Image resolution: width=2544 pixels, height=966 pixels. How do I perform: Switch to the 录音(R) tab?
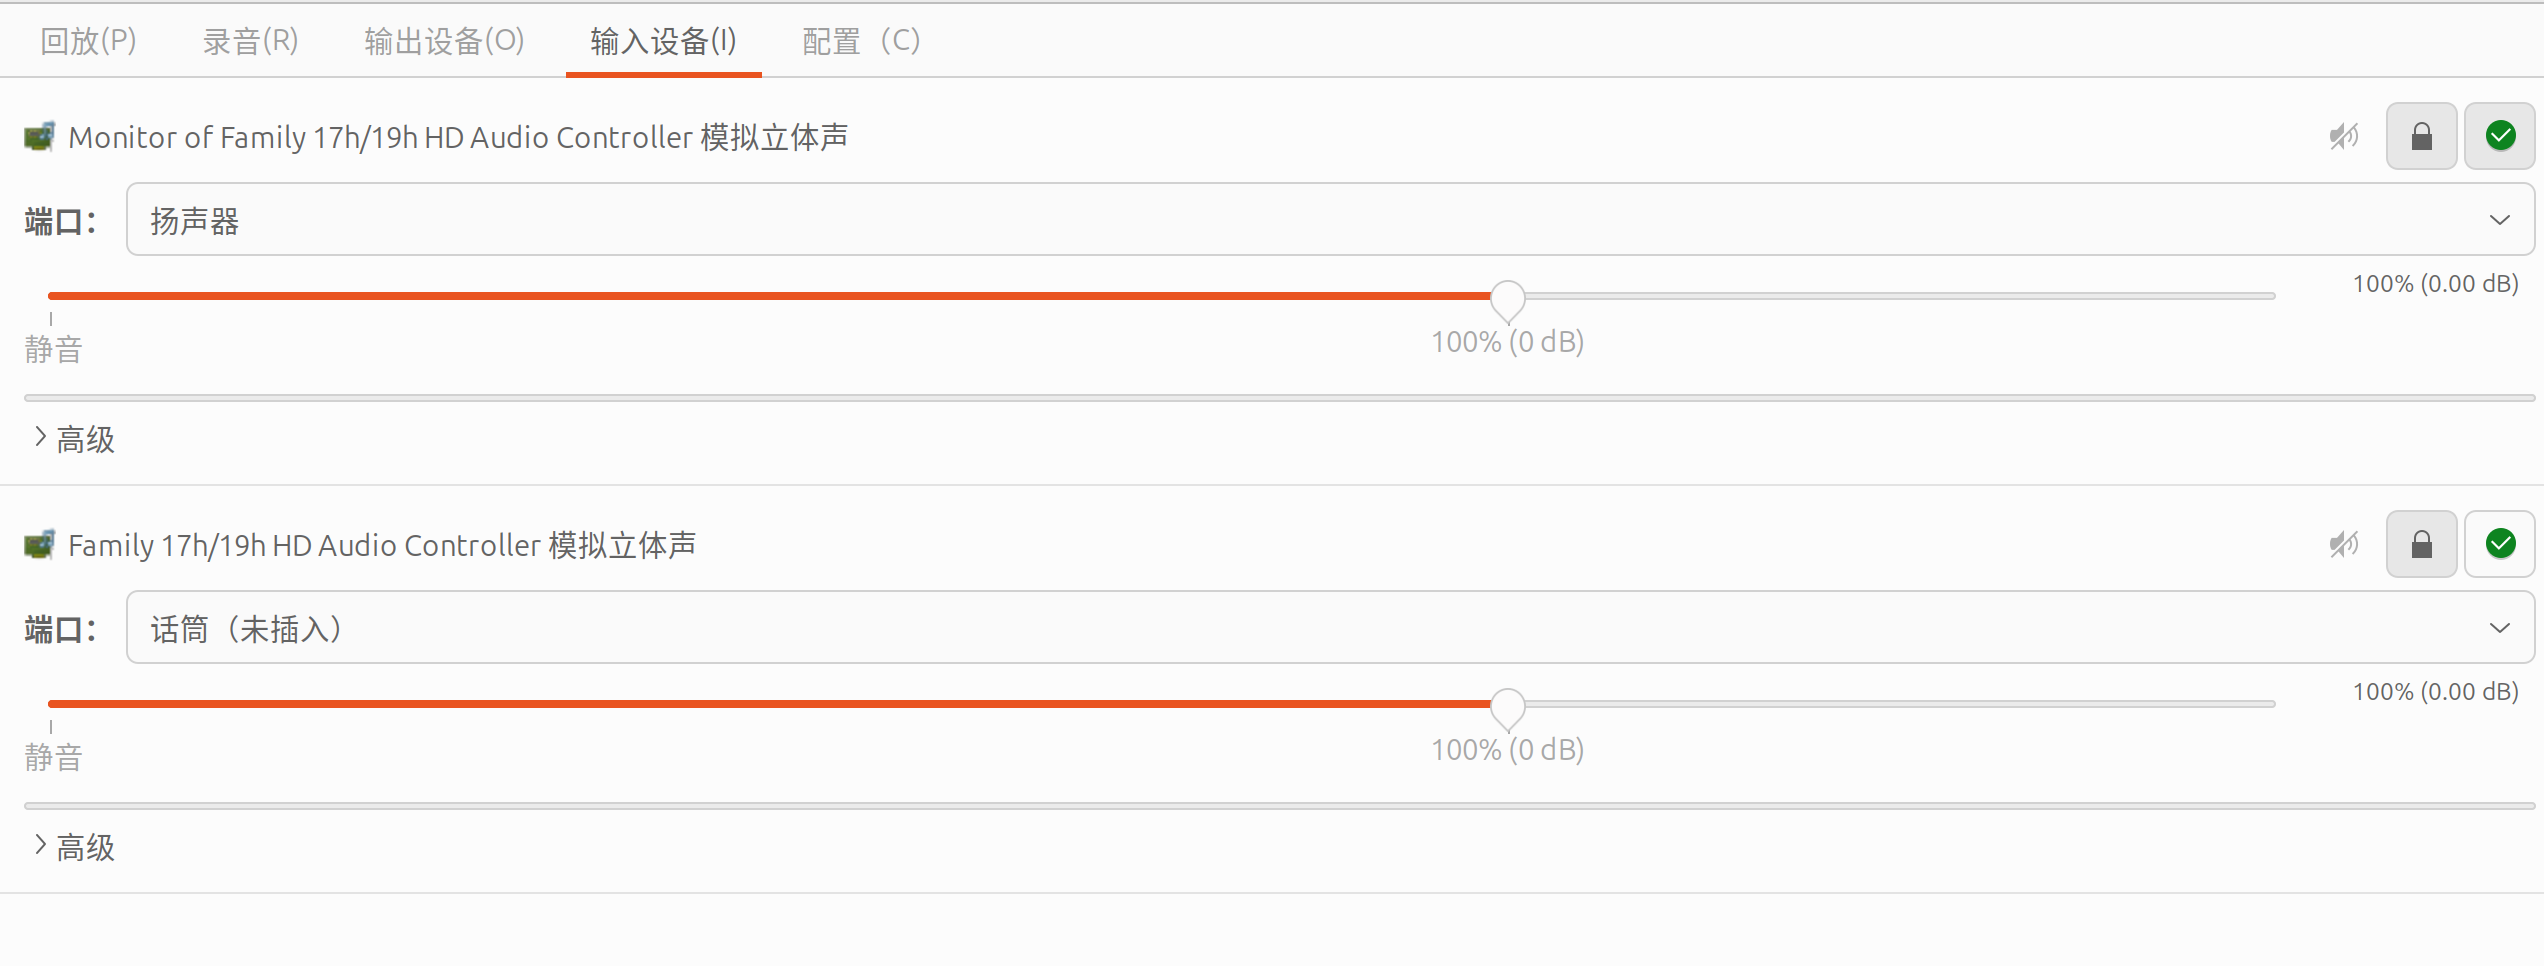[250, 41]
